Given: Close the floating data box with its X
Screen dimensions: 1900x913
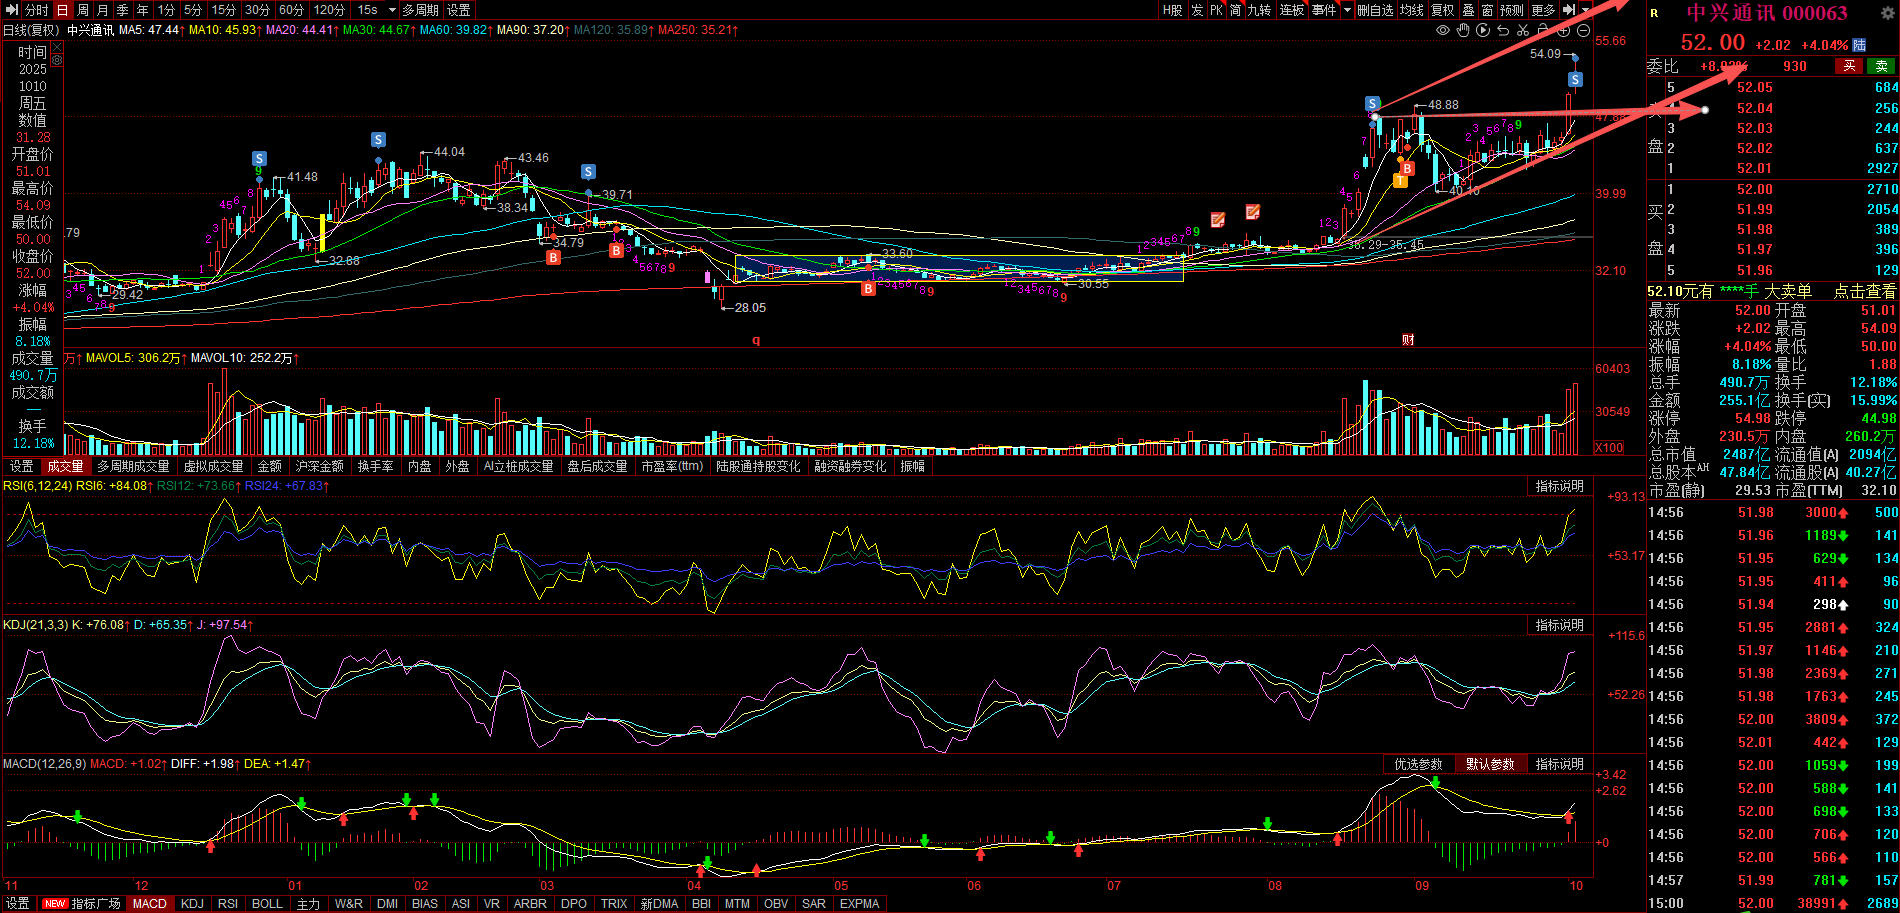Looking at the screenshot, I should (x=56, y=46).
